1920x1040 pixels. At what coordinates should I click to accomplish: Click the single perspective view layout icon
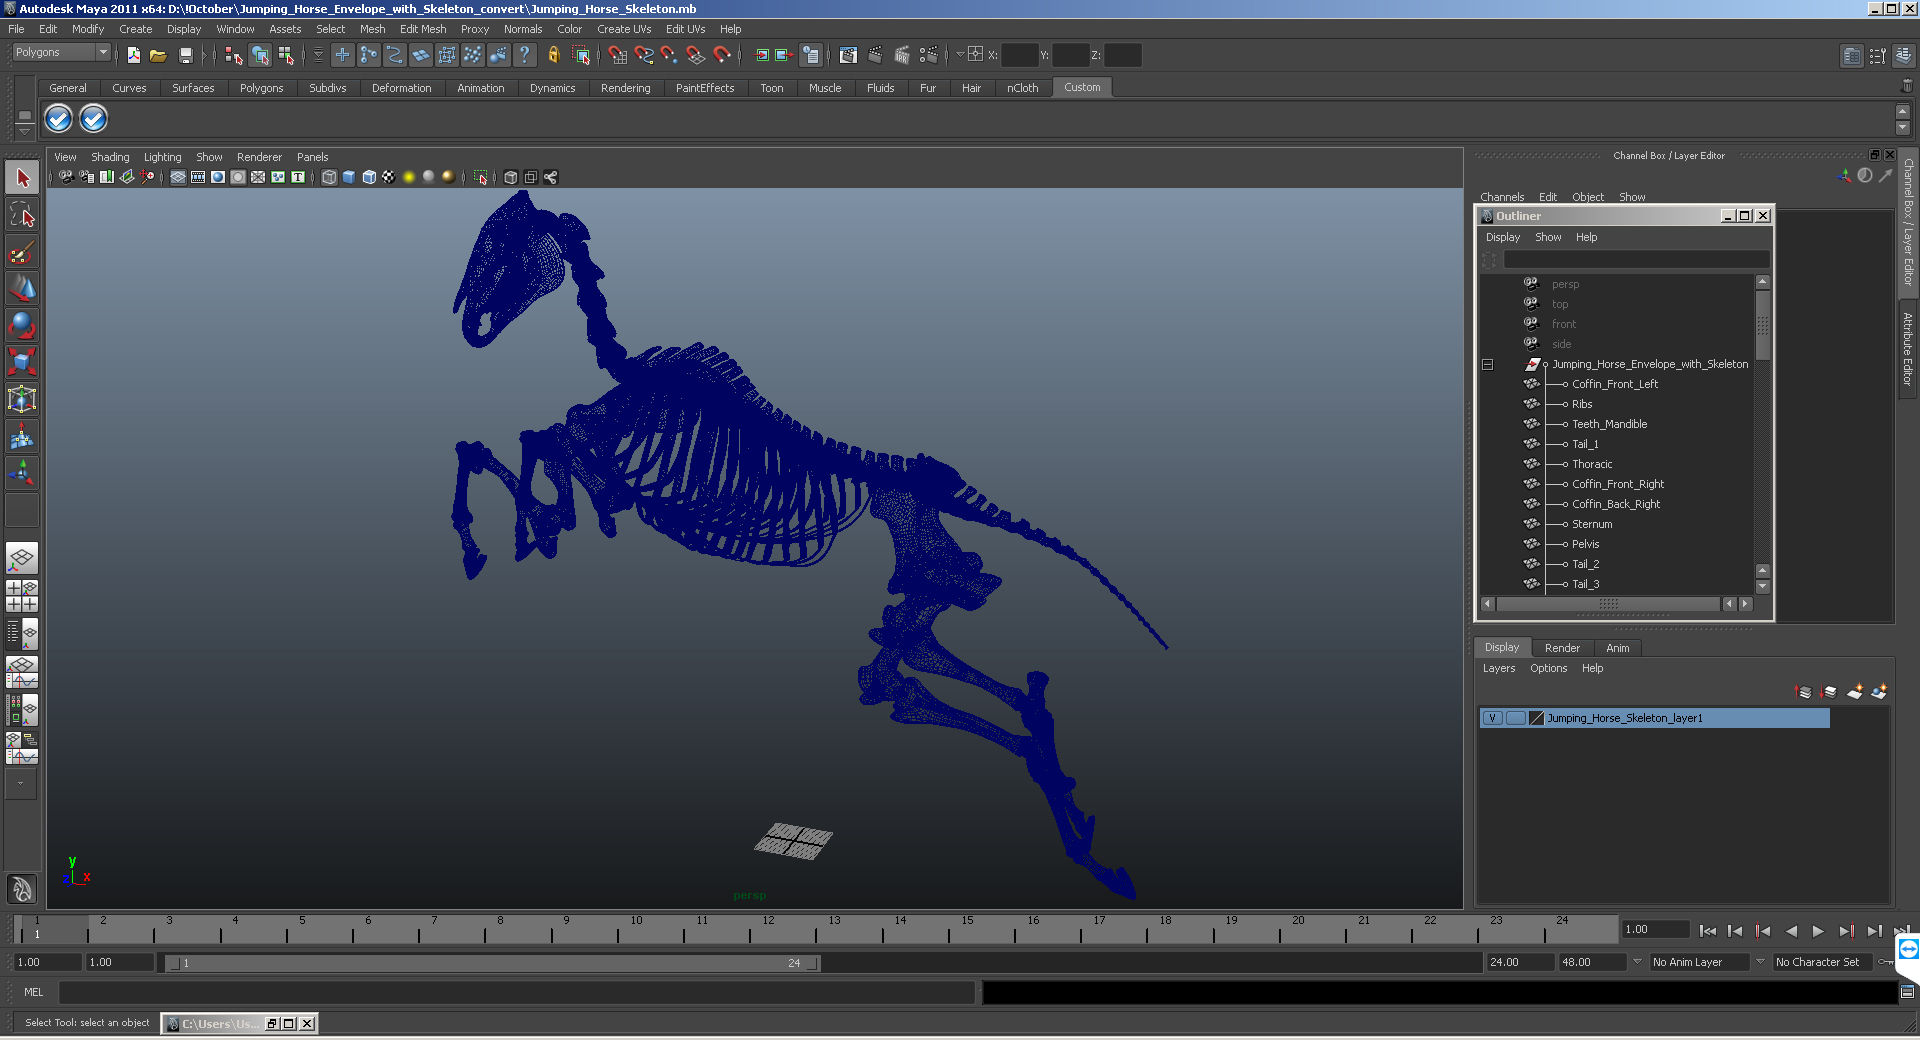point(22,558)
